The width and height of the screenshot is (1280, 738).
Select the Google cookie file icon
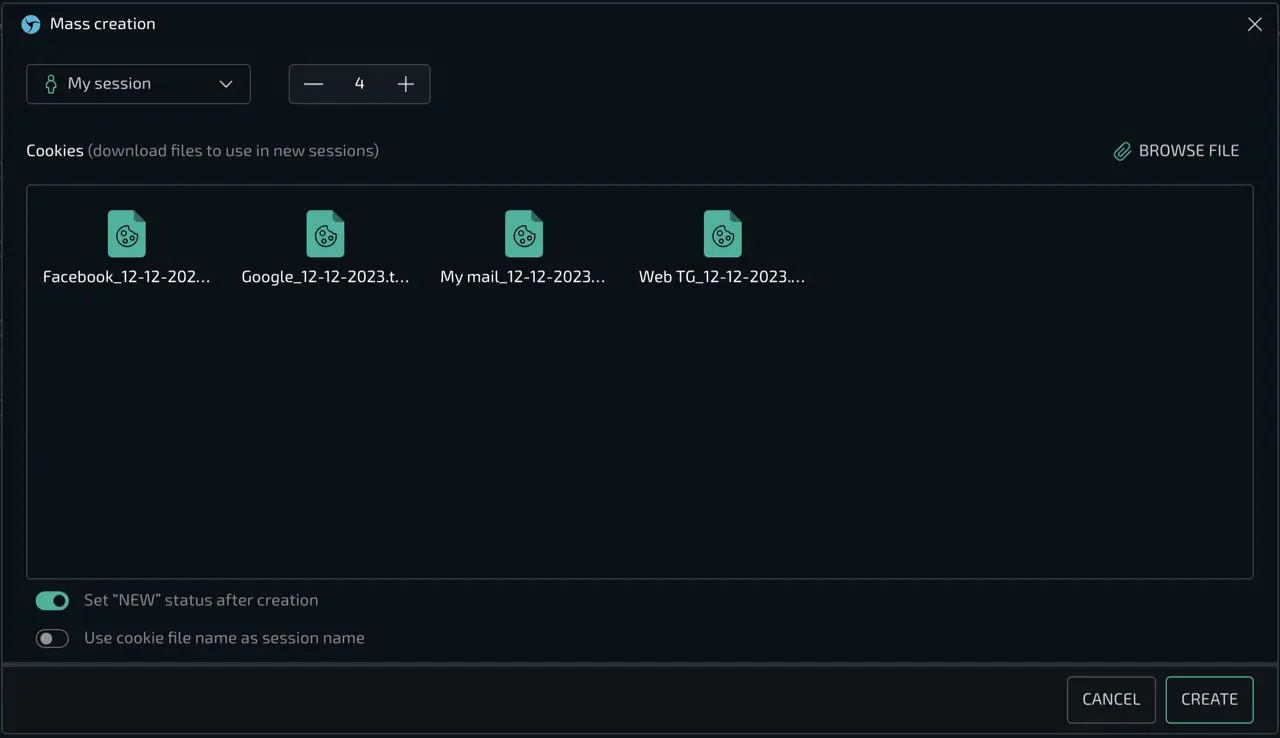pos(325,234)
